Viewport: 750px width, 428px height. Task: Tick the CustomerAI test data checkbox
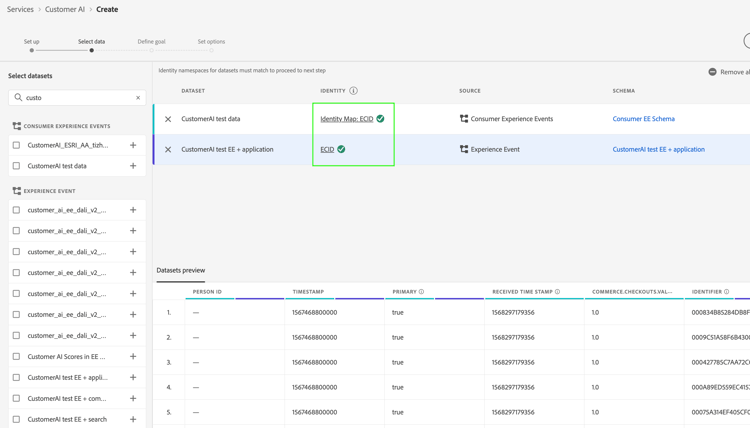coord(16,166)
